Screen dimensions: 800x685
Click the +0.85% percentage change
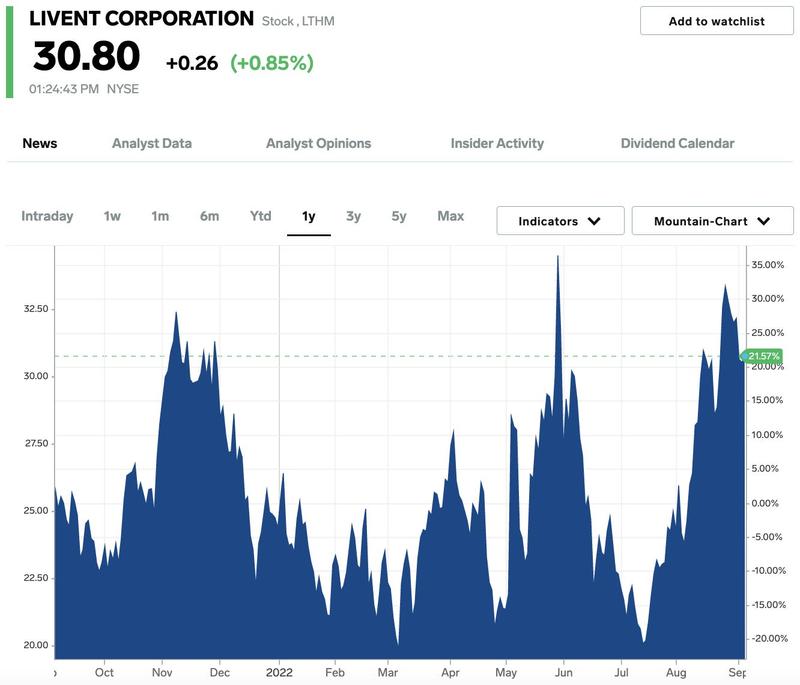point(272,63)
